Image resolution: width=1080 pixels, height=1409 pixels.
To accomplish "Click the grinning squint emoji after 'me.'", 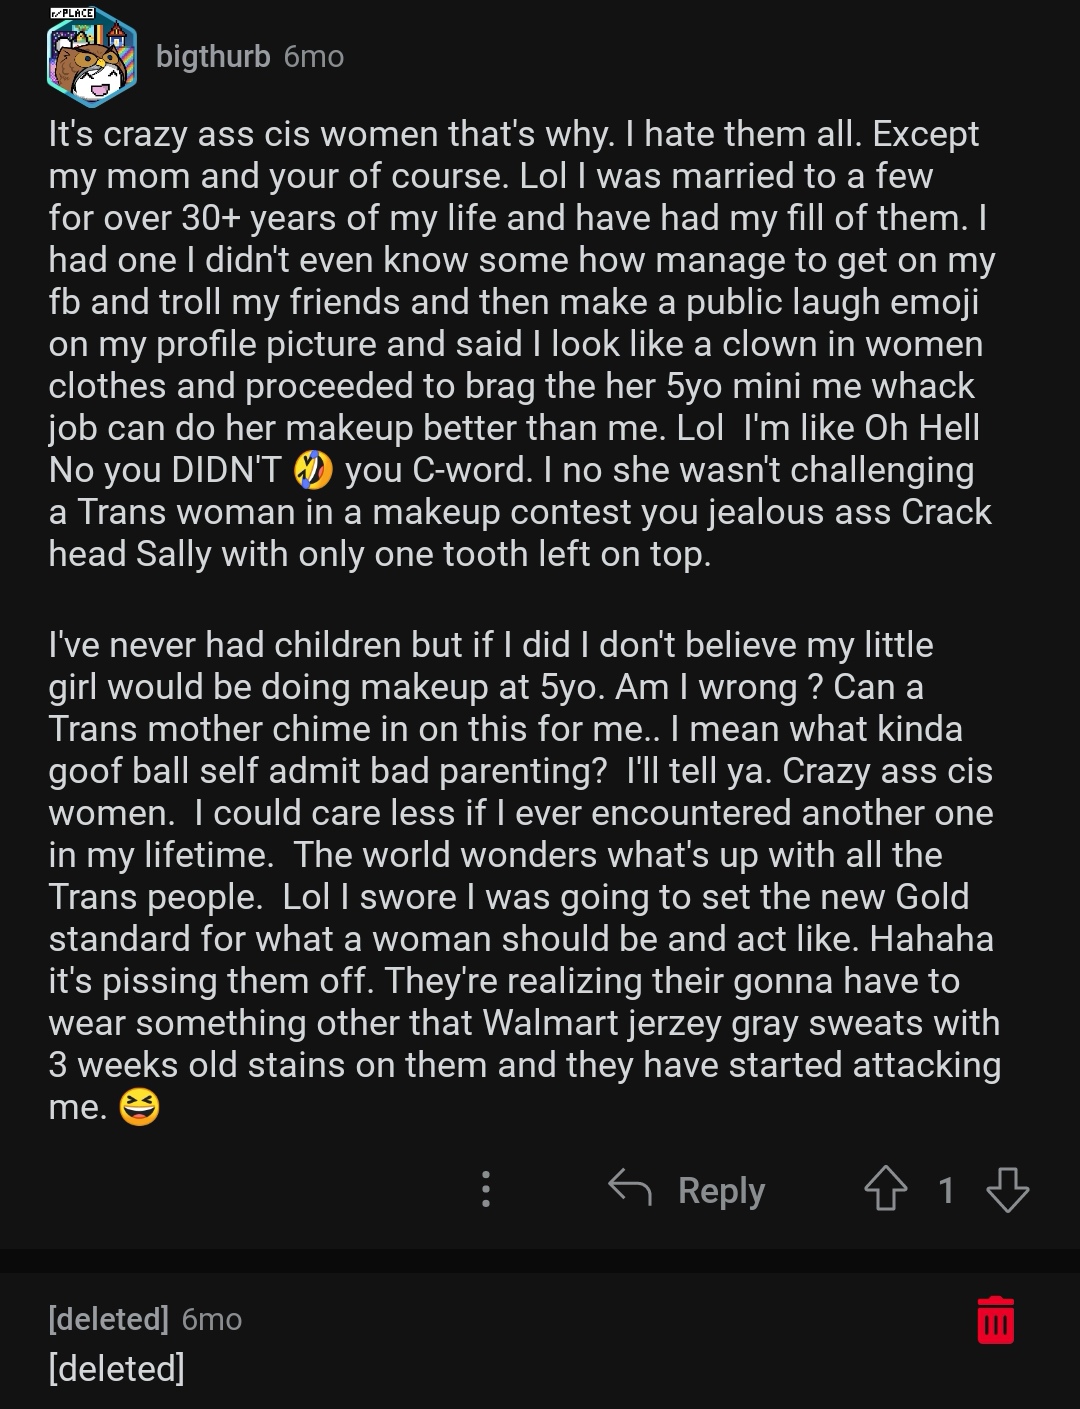I will 139,1107.
